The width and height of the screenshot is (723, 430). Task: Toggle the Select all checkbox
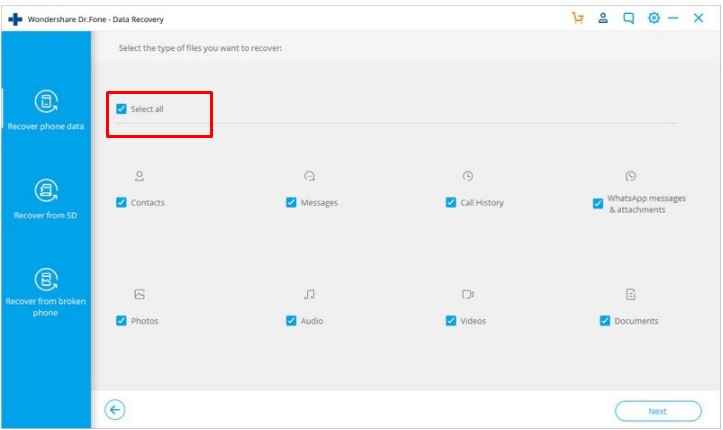coord(121,109)
